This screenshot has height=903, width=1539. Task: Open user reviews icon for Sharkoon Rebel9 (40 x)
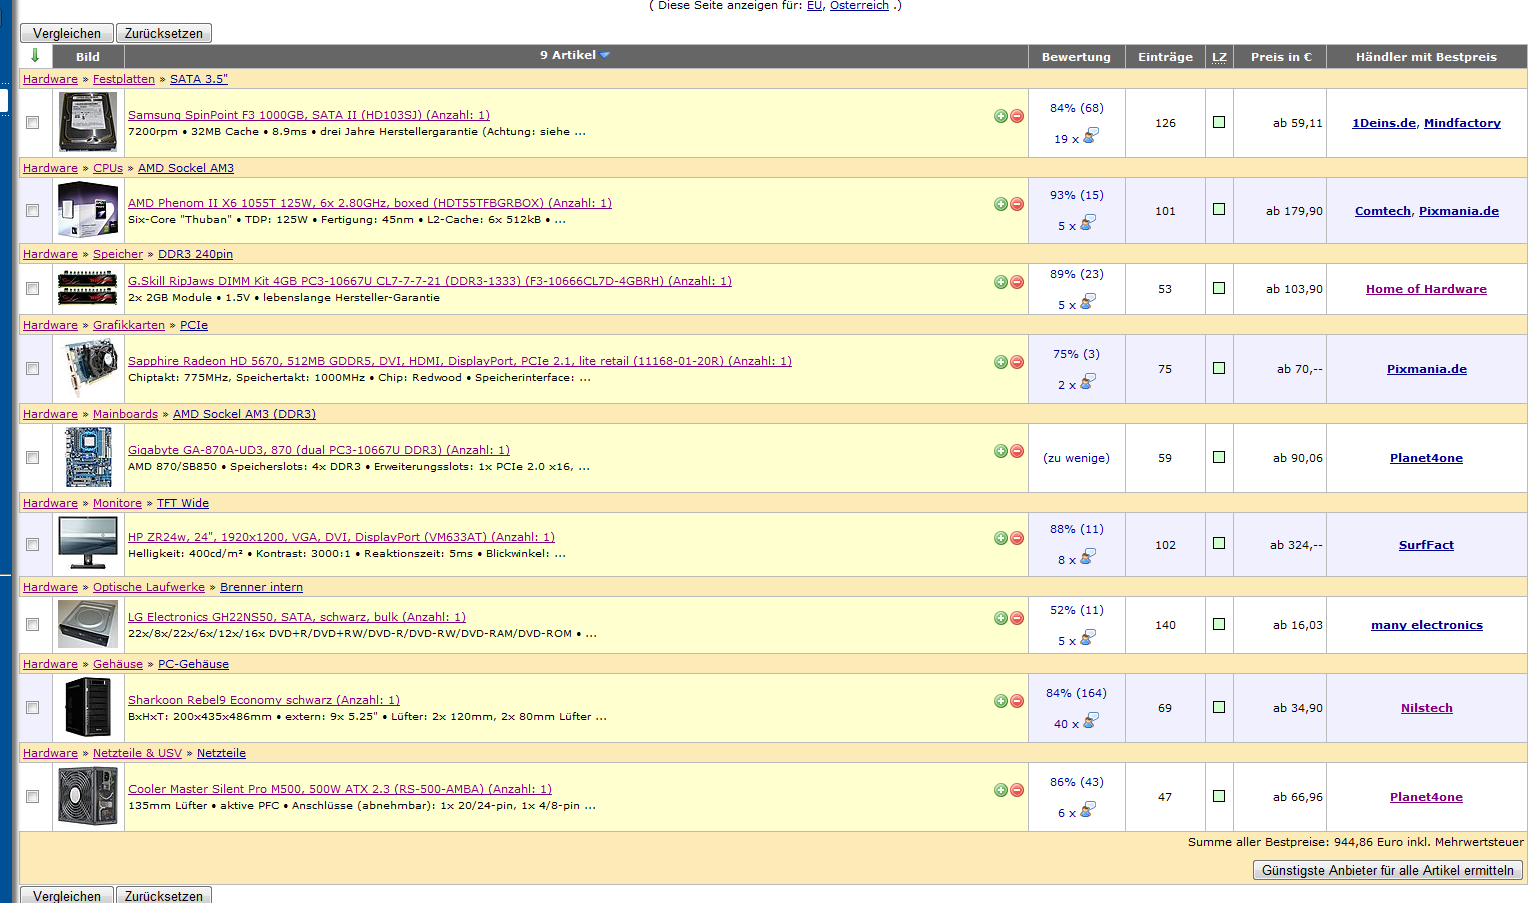pyautogui.click(x=1091, y=720)
